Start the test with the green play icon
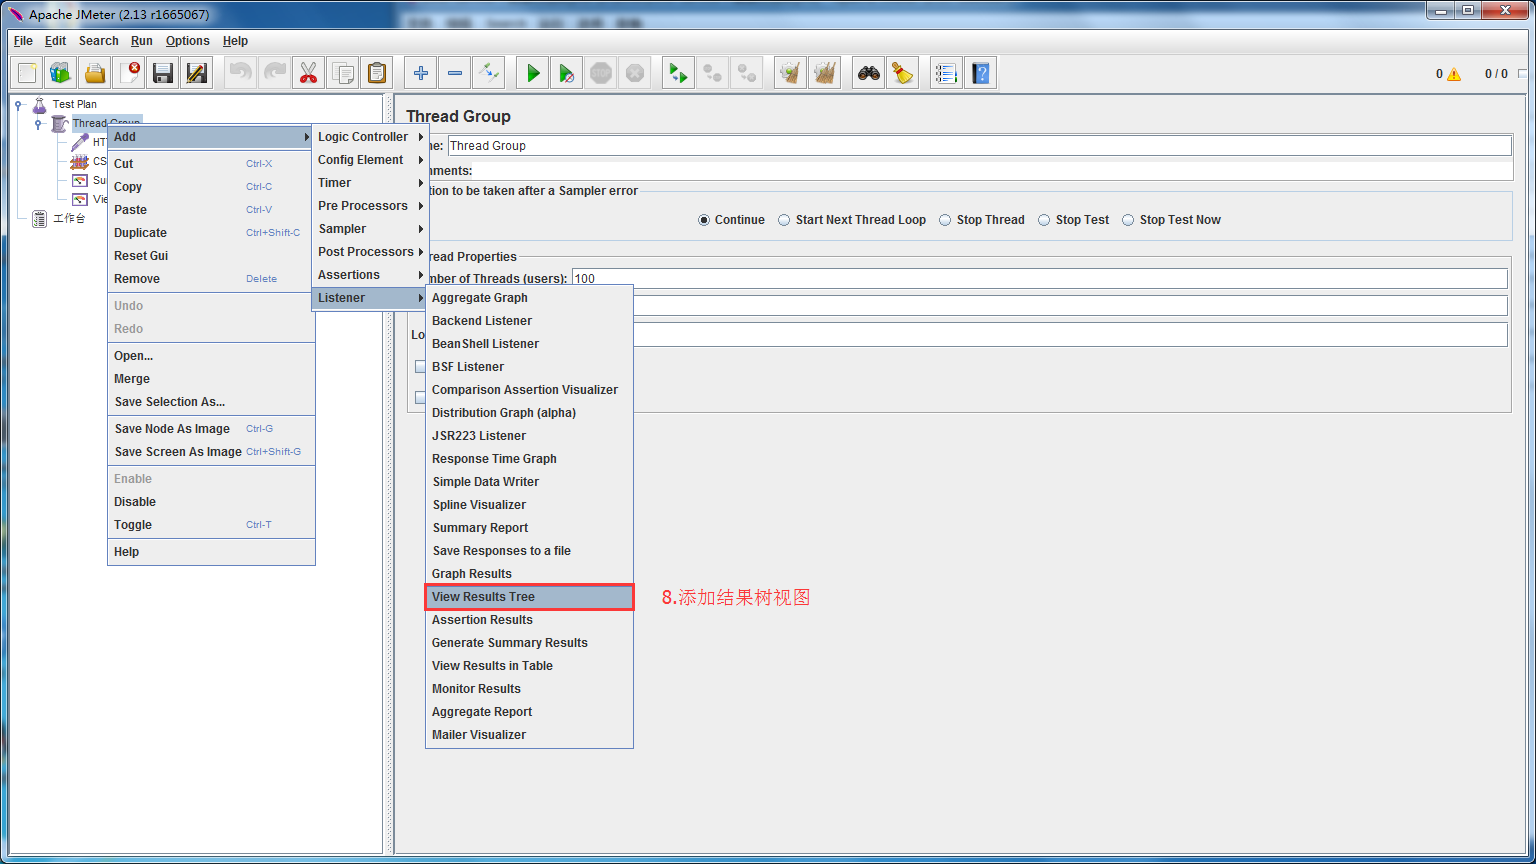This screenshot has height=864, width=1536. [x=533, y=73]
